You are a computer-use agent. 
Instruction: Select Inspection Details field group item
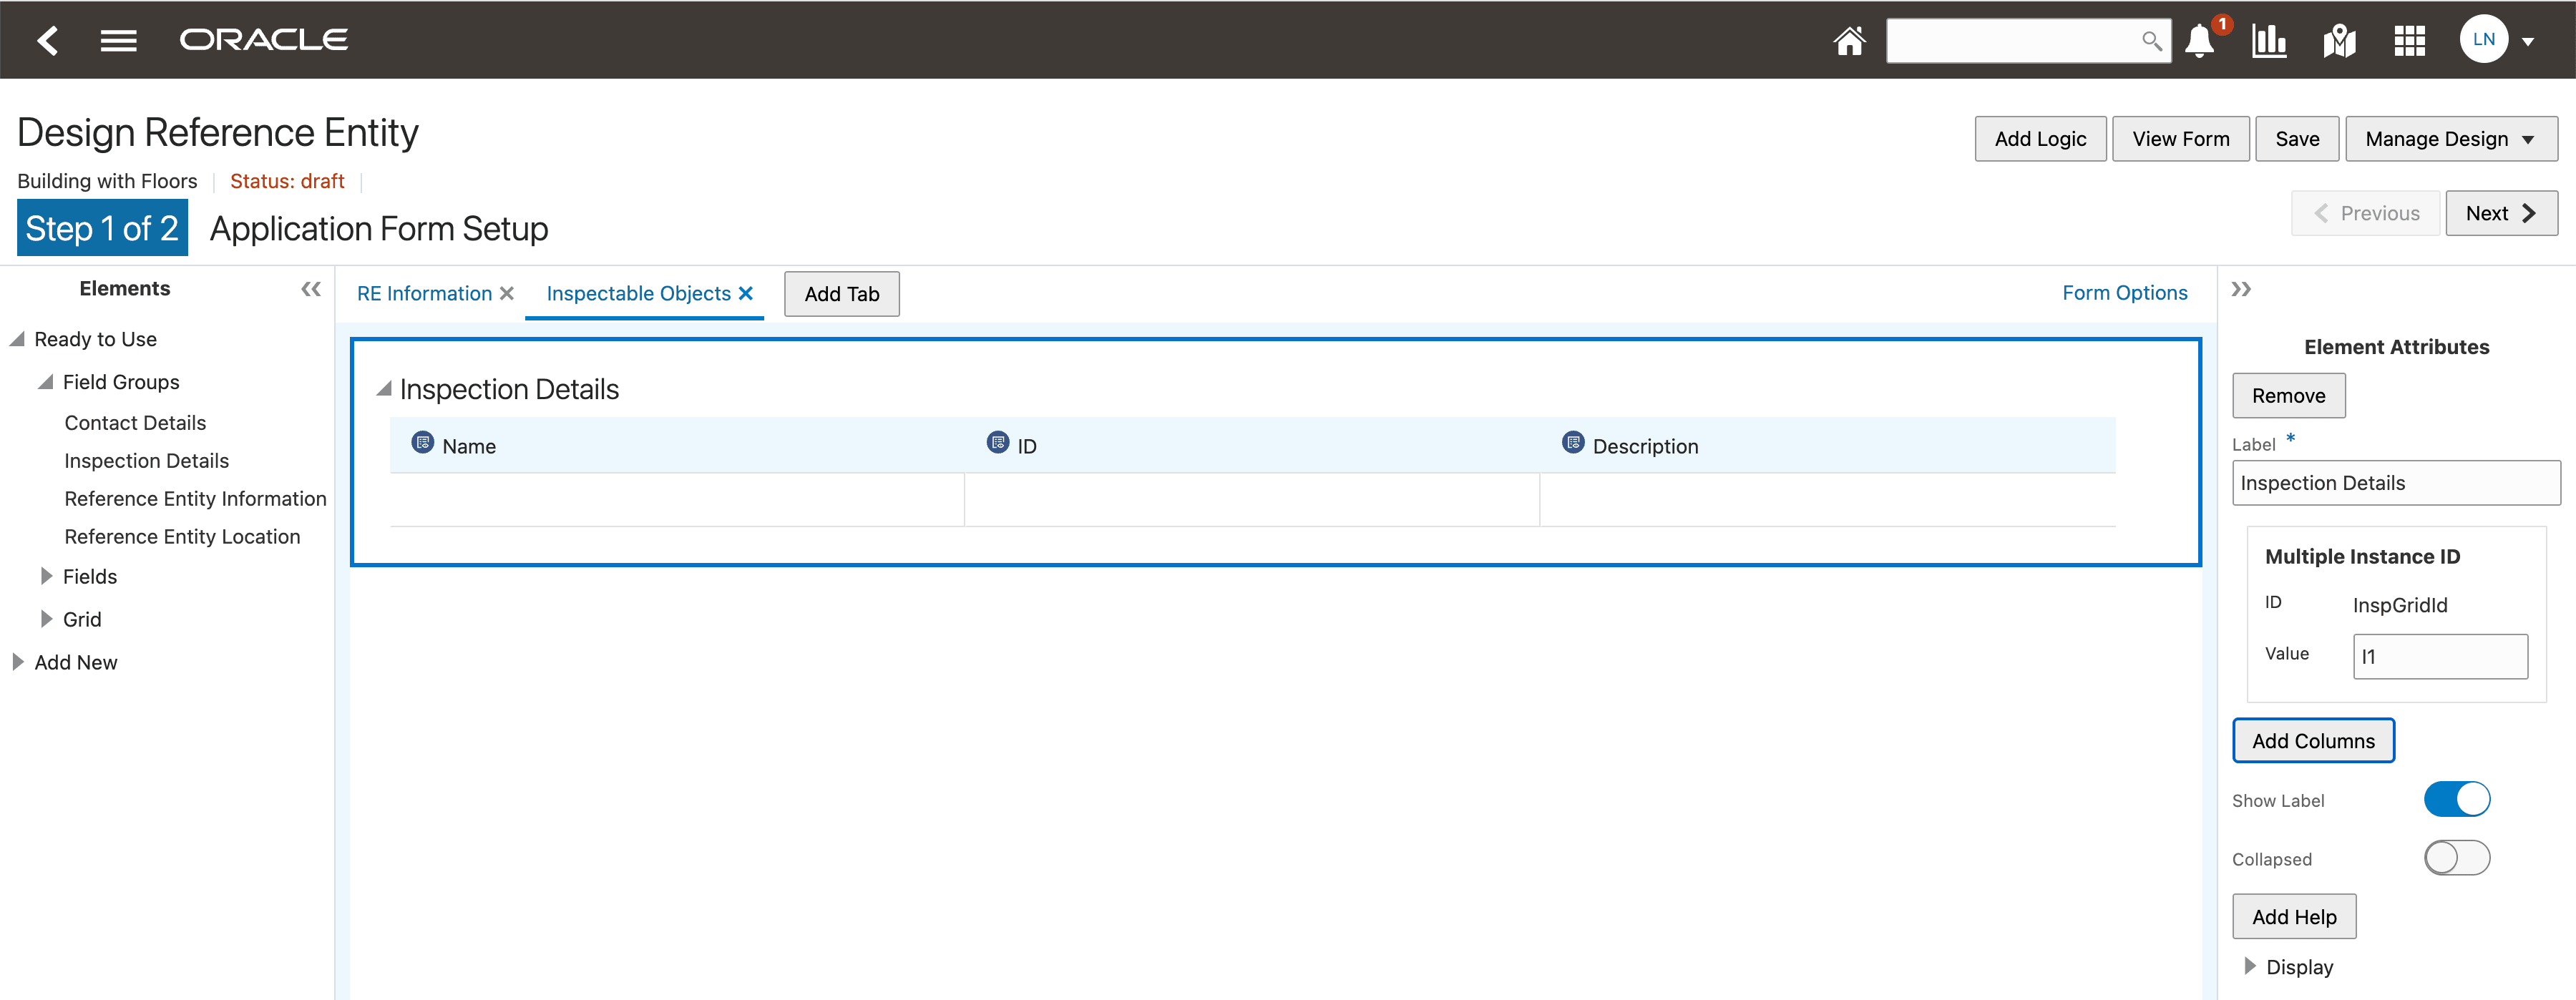point(146,461)
